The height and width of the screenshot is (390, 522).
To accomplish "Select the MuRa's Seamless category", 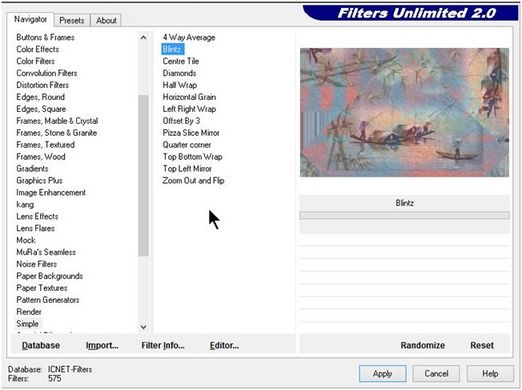I will point(46,252).
